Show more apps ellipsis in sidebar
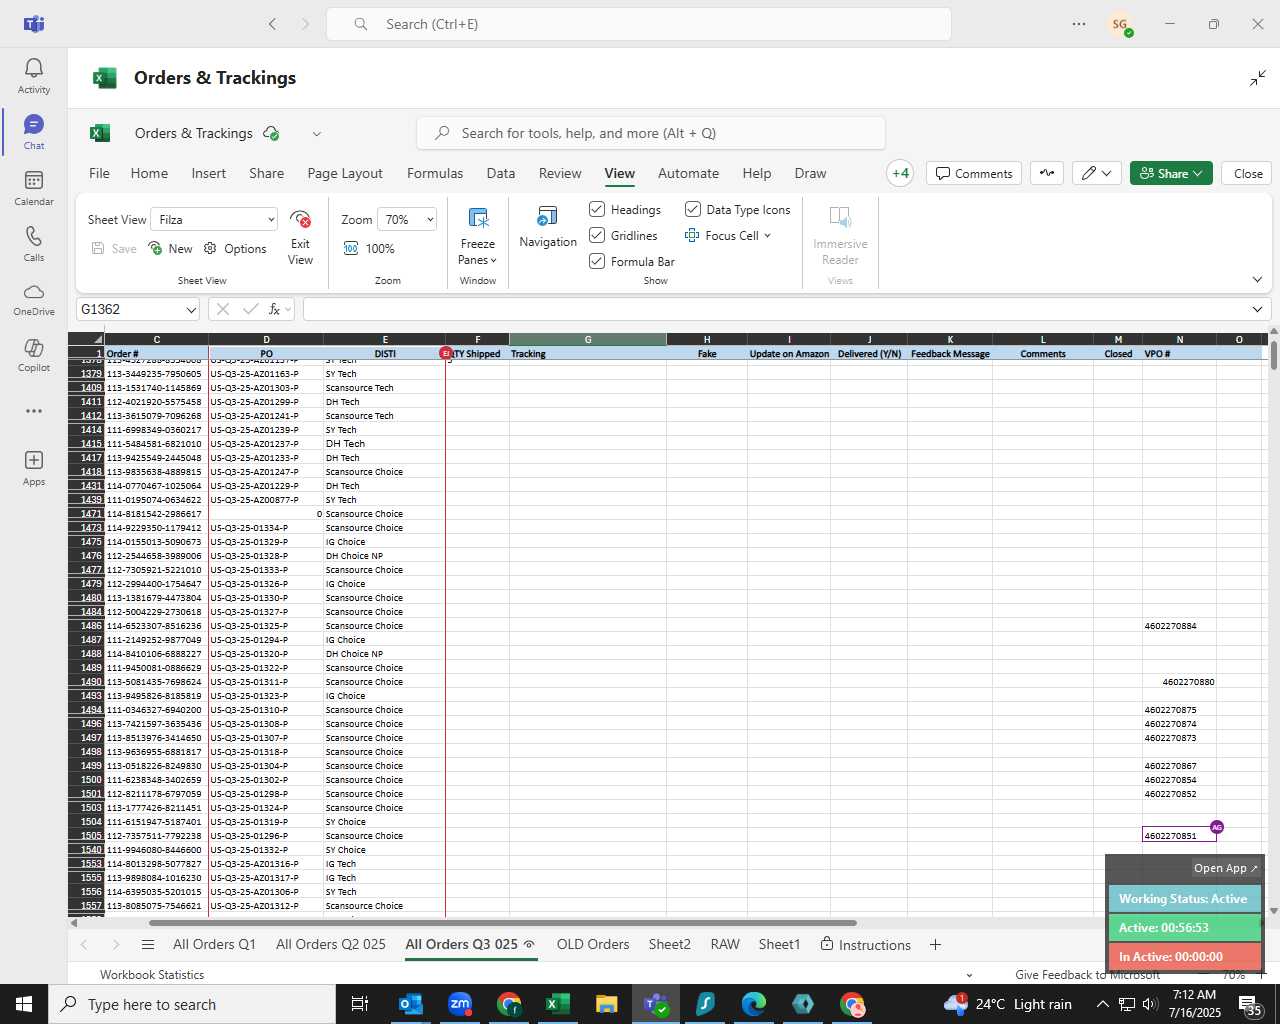Screen dimensions: 1280x1024 [x=34, y=411]
